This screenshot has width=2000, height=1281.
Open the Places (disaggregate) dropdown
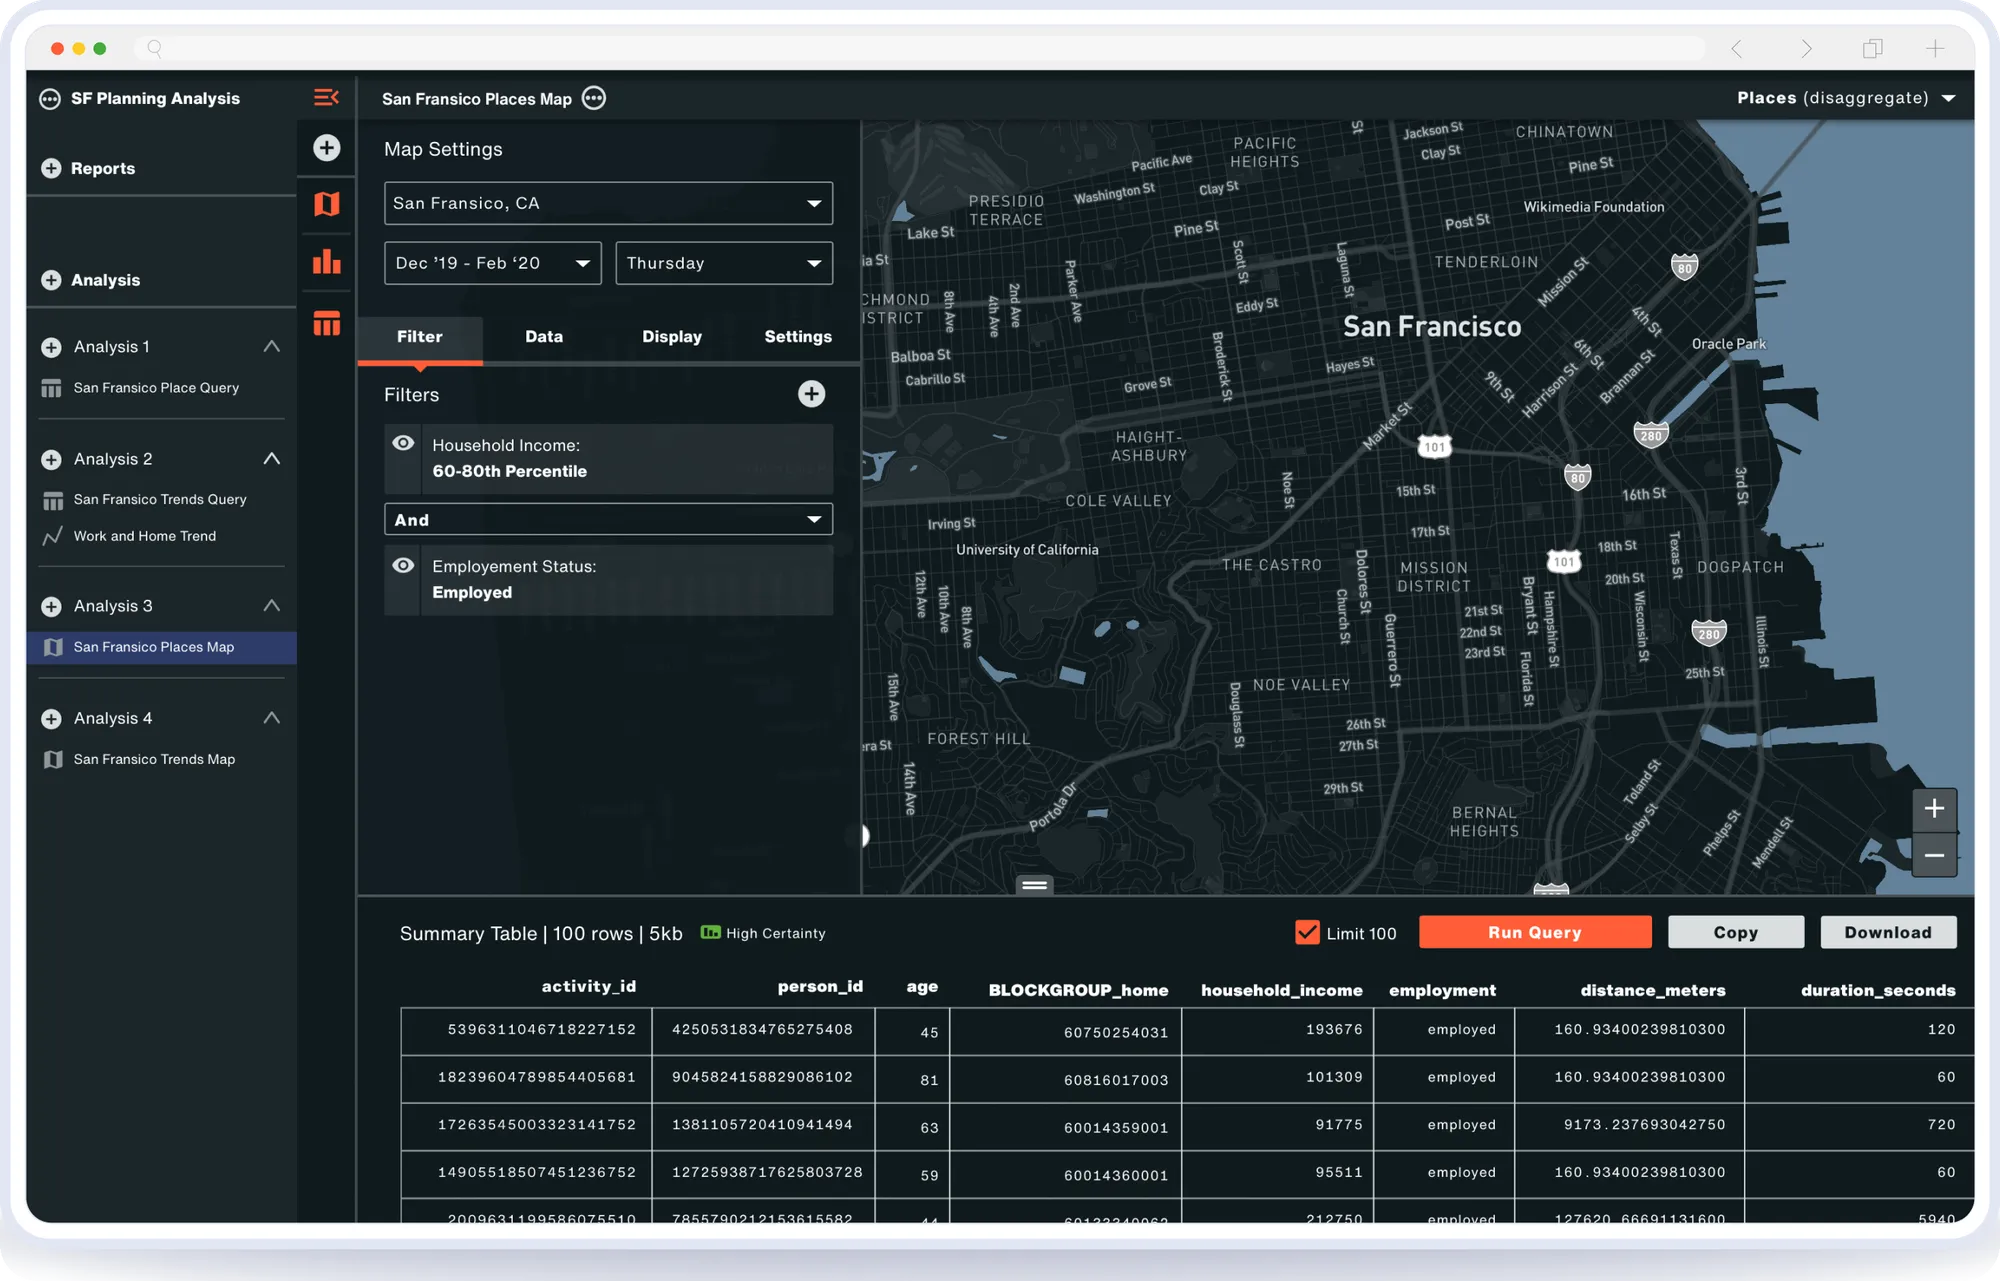pos(1846,98)
